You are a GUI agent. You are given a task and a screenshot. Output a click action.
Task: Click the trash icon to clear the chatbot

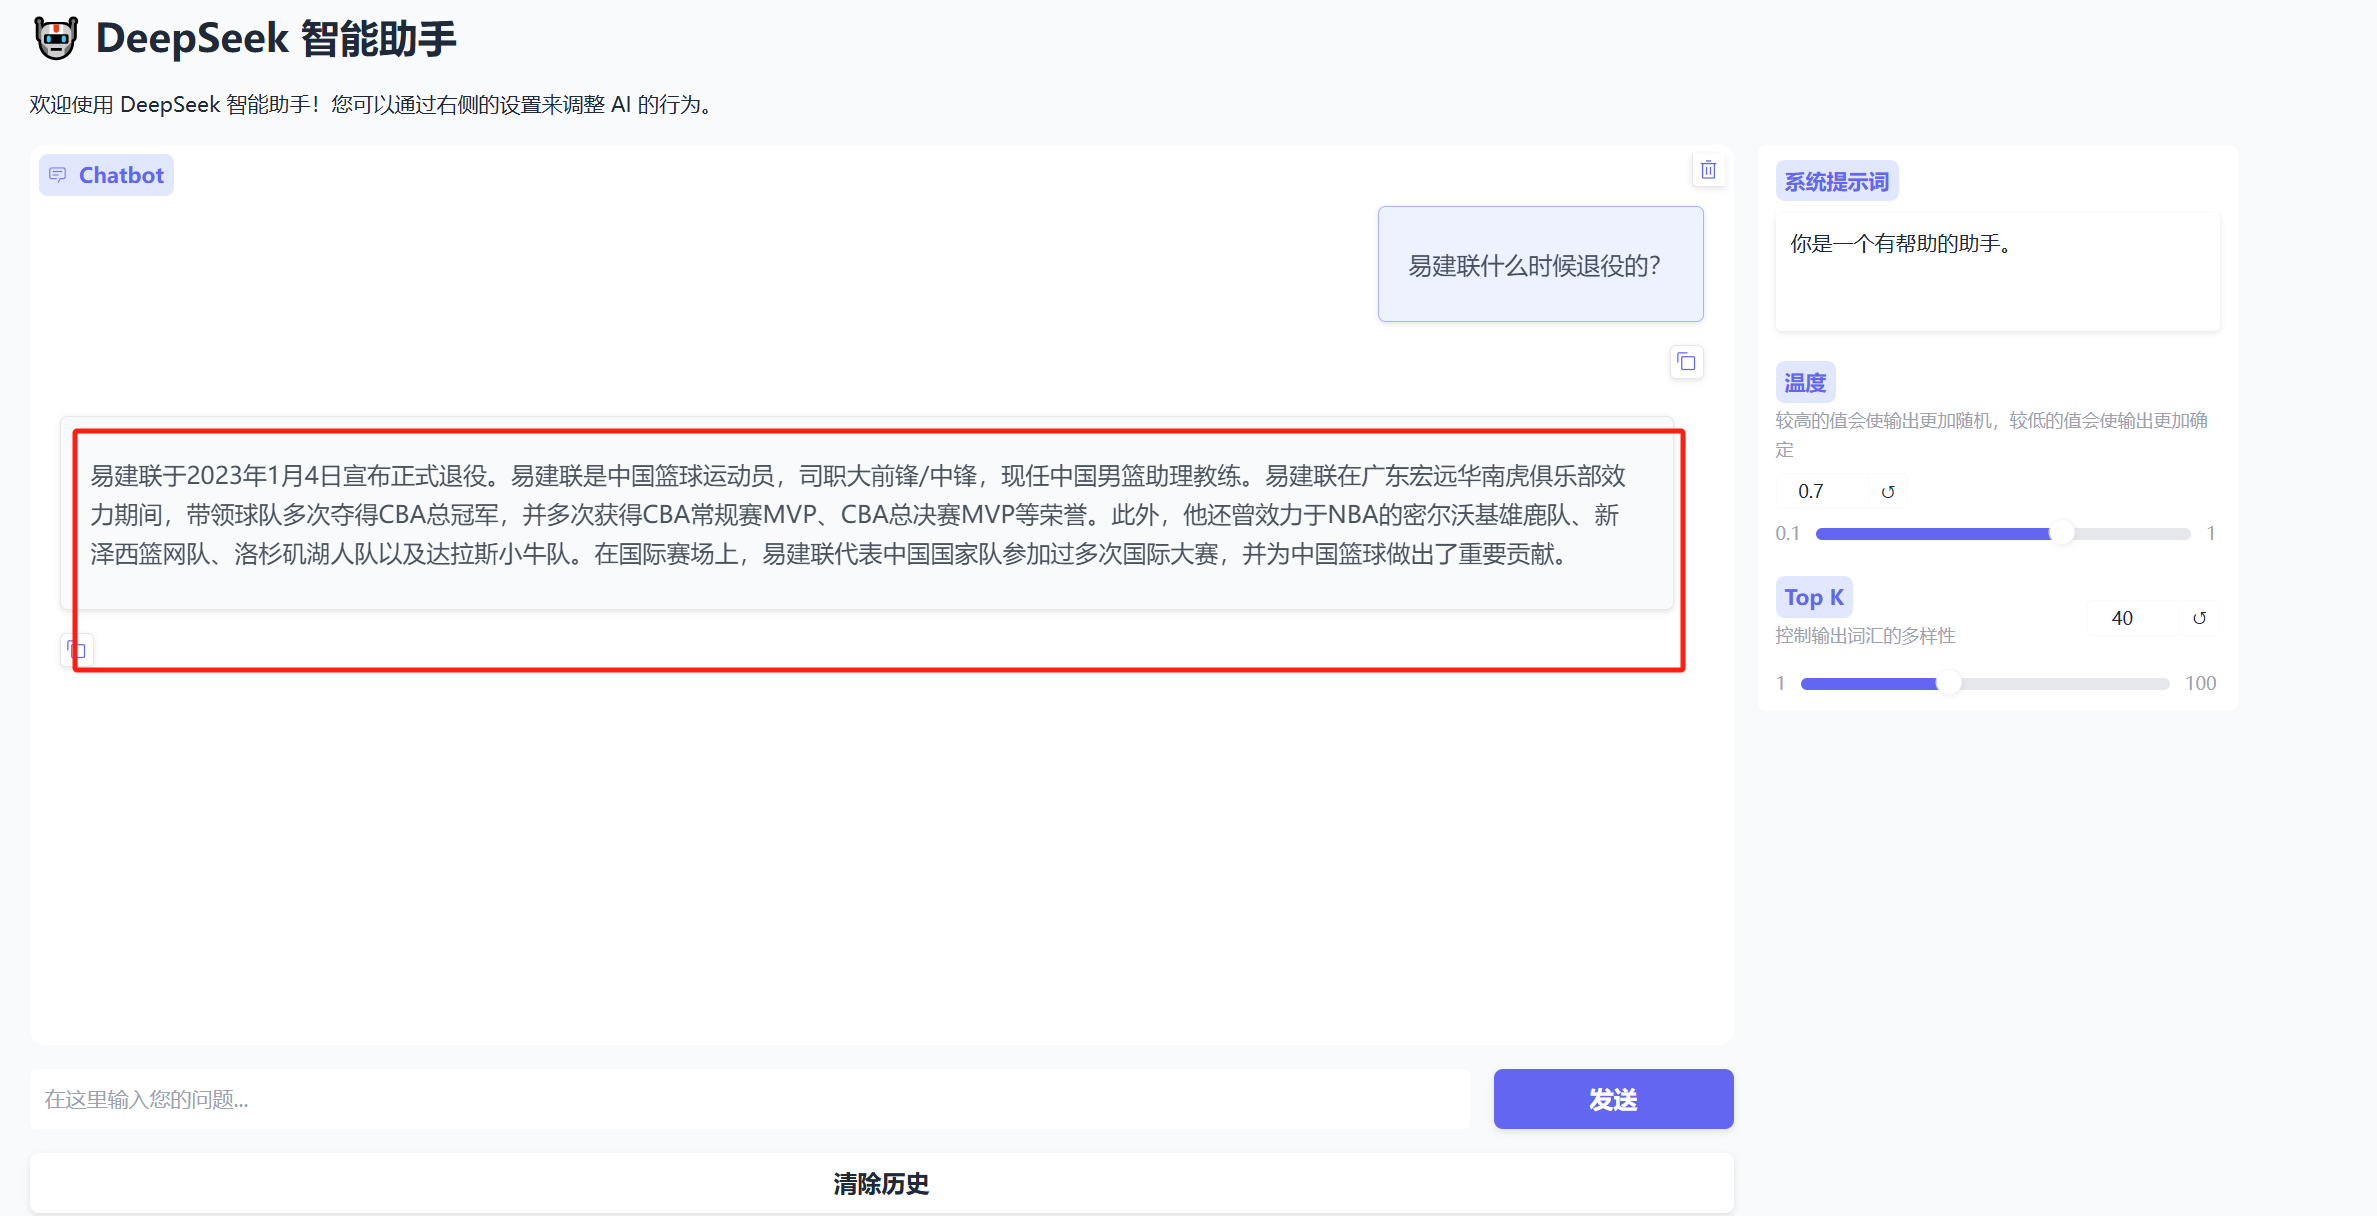coord(1708,170)
